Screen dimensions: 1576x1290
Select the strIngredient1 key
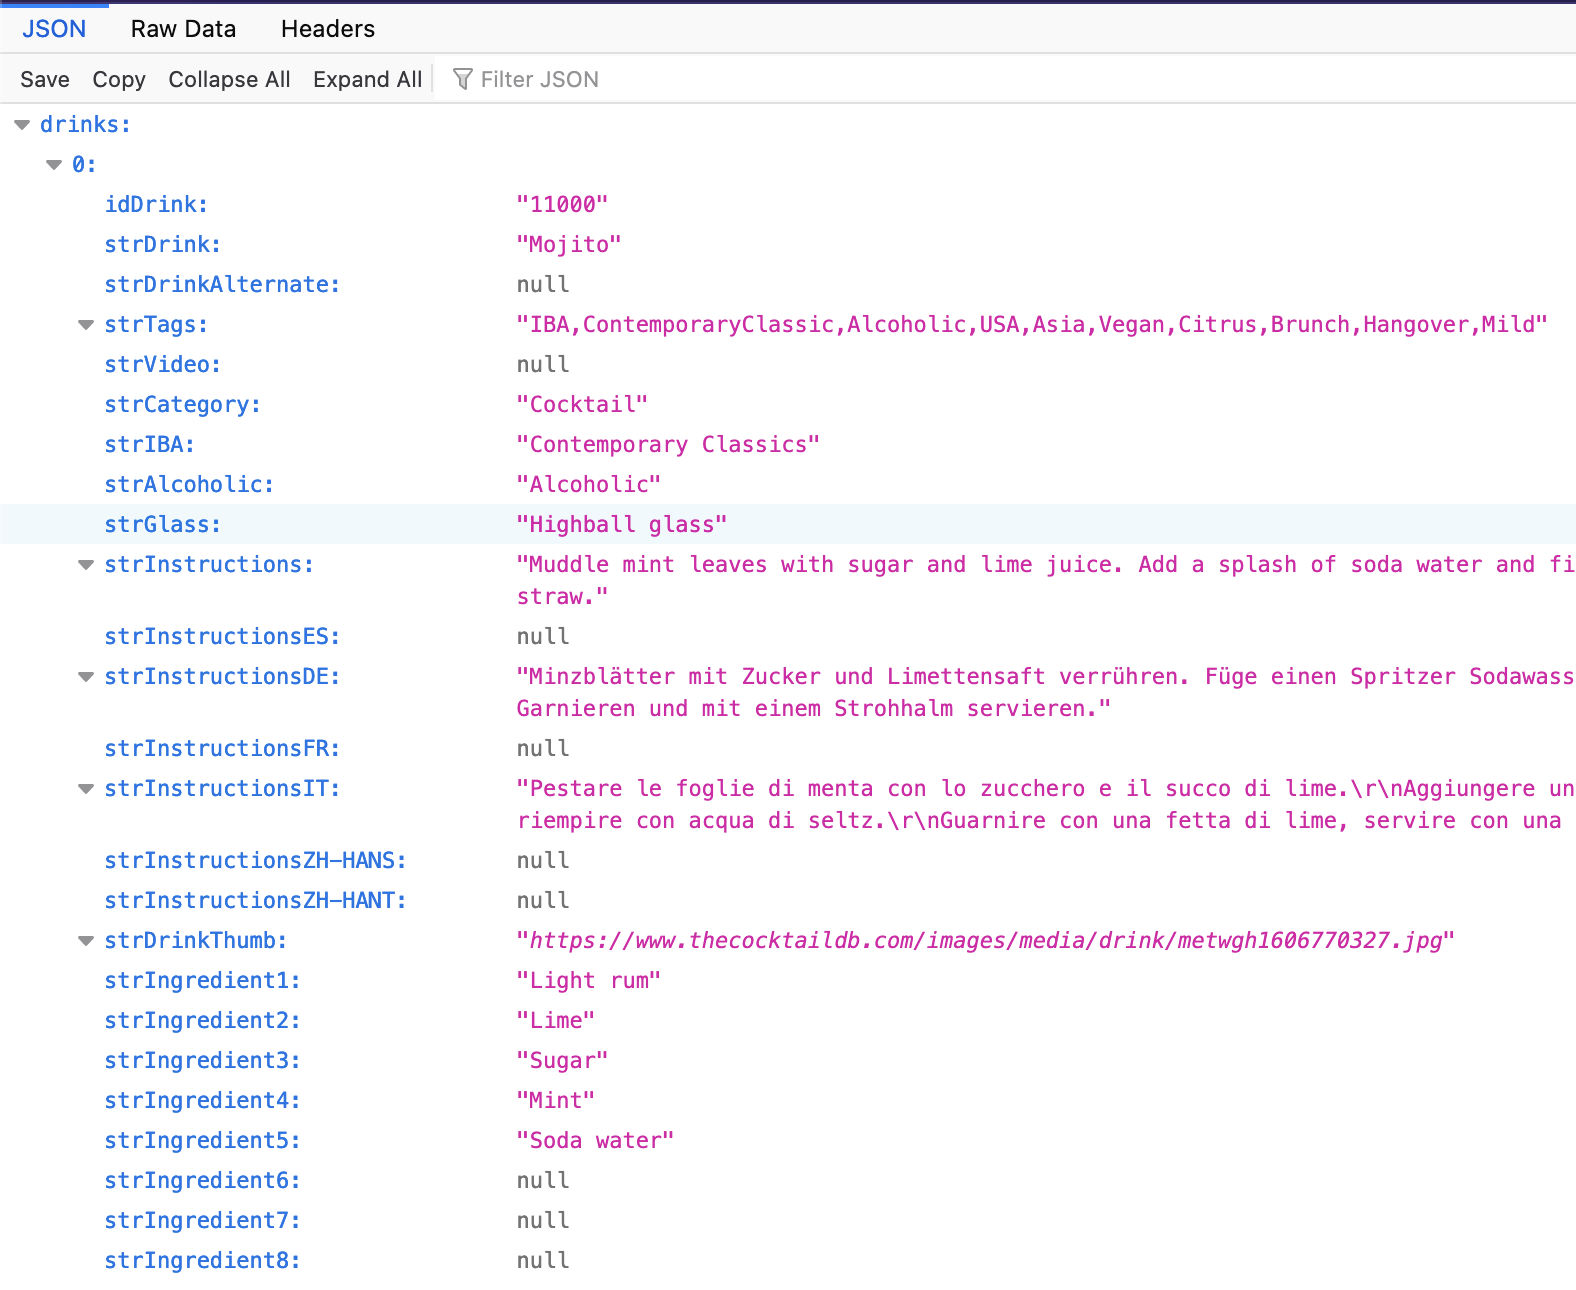[x=202, y=980]
